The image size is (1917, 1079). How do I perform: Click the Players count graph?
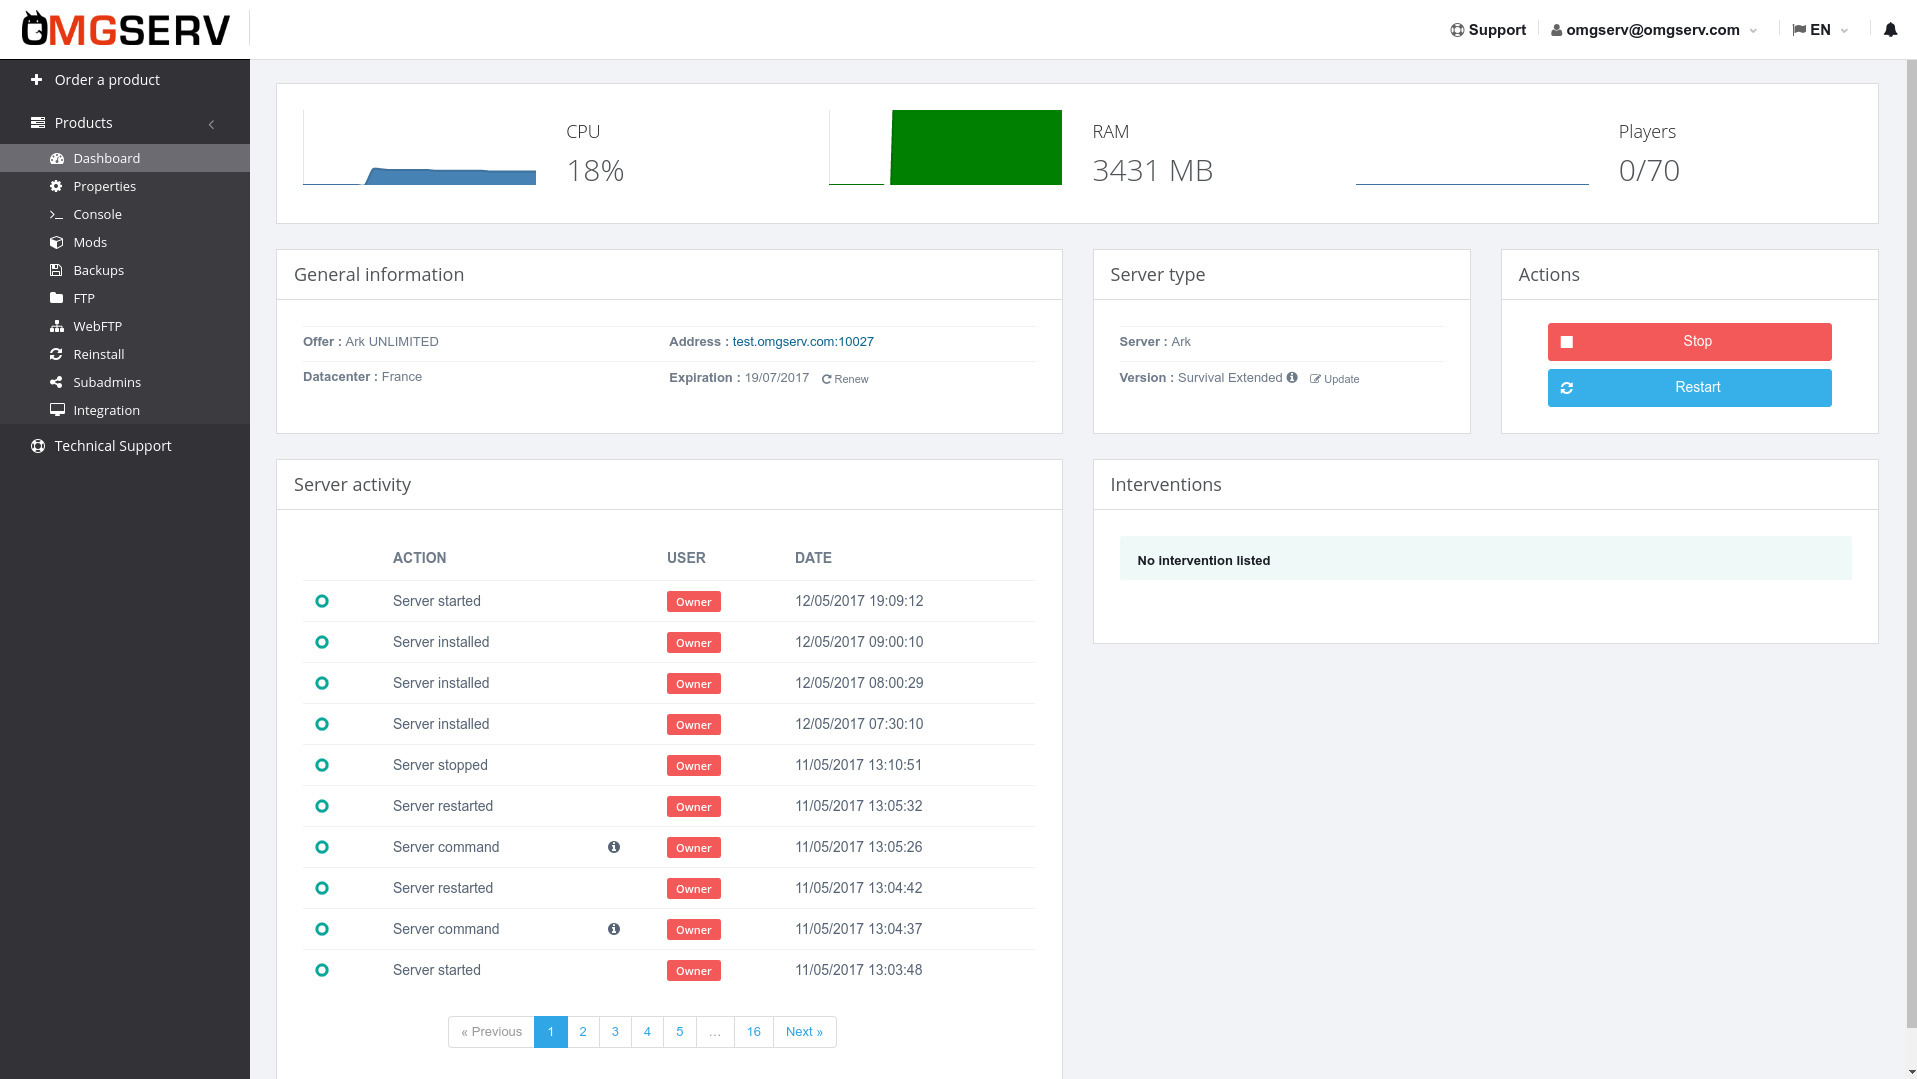point(1472,148)
